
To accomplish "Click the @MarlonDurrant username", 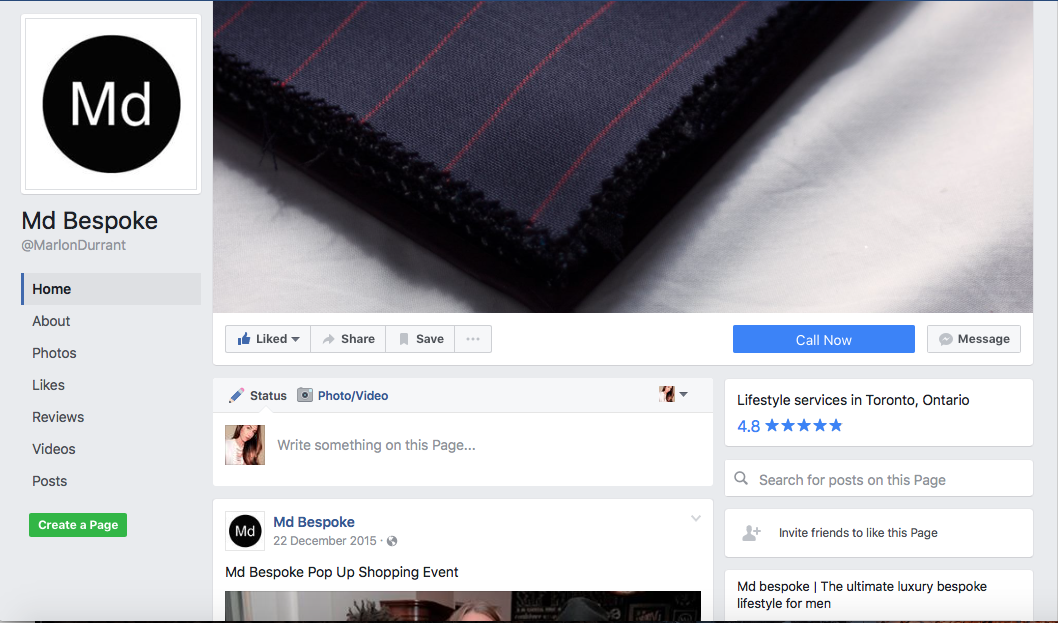I will coord(74,246).
